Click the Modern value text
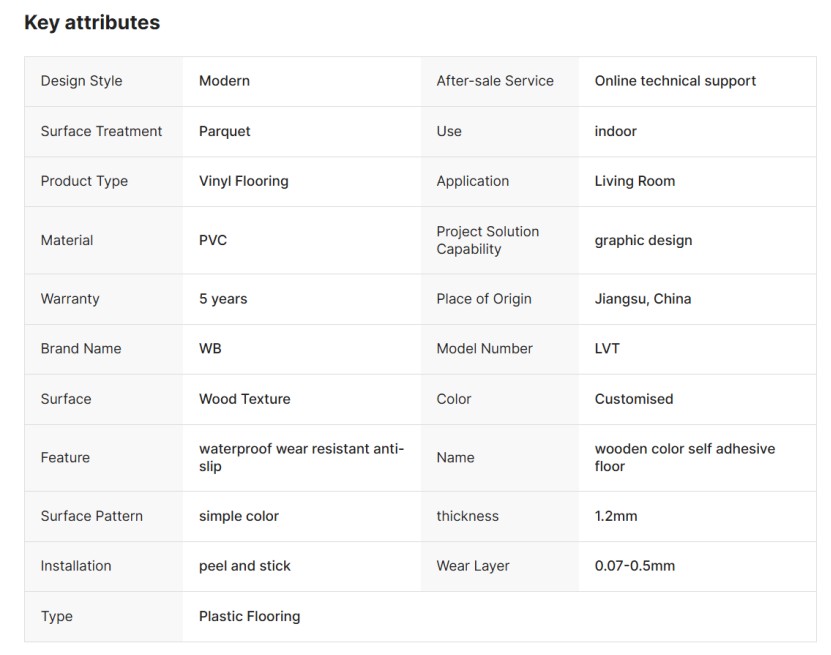 [224, 81]
